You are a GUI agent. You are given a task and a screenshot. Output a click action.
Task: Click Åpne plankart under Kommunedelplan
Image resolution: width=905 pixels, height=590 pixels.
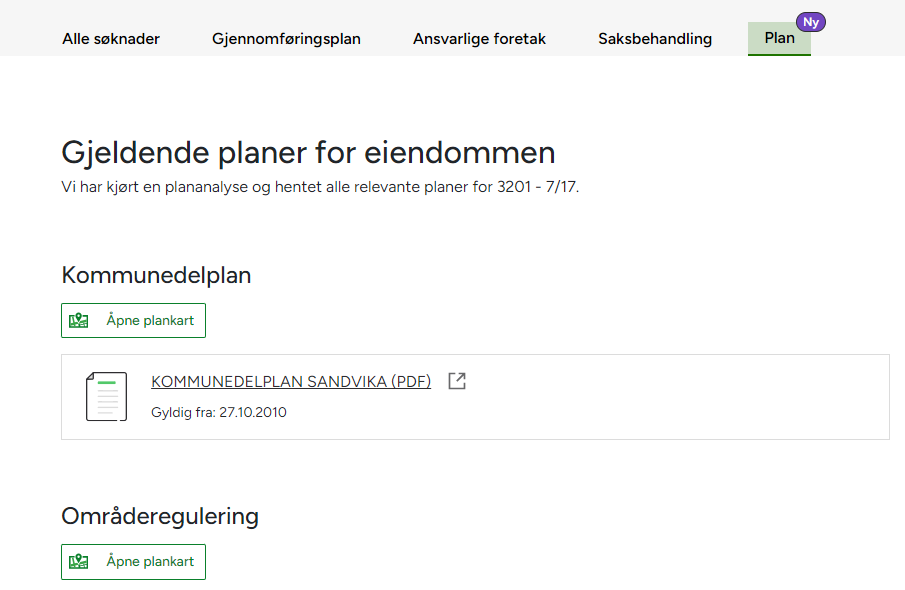tap(133, 320)
